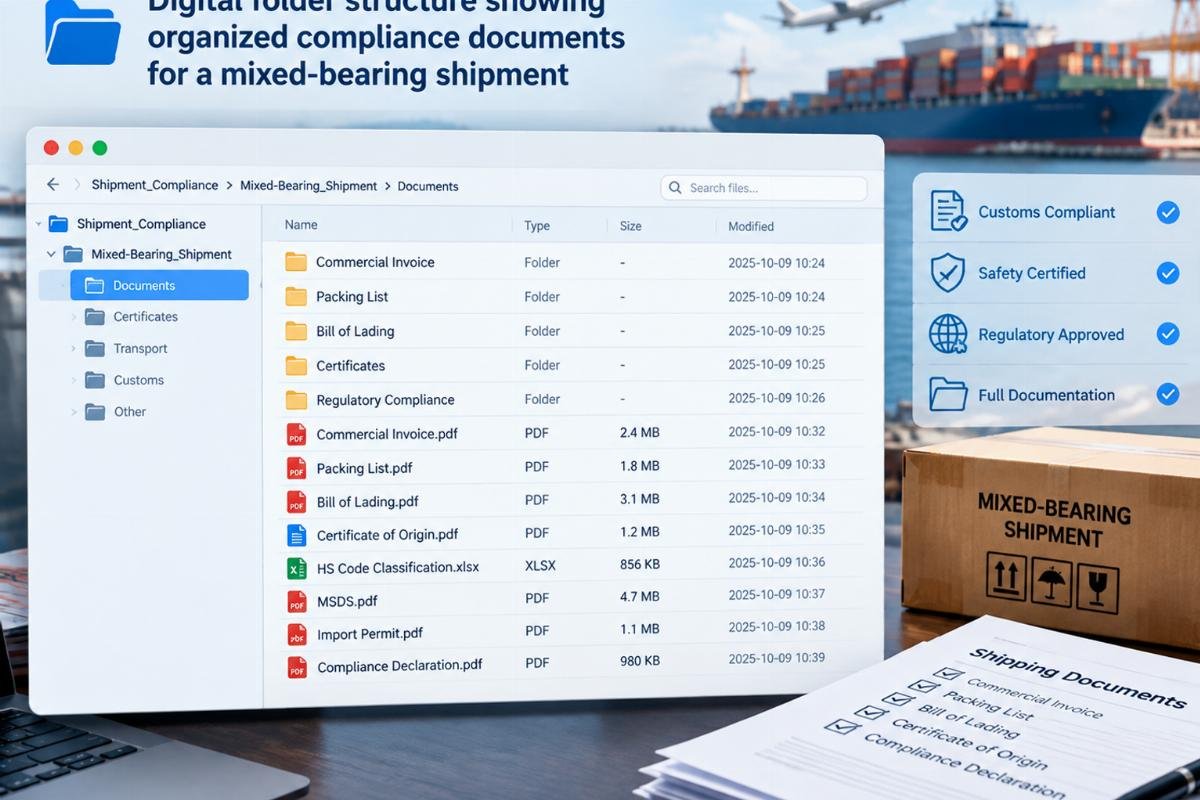Click the Customs Compliant document icon
This screenshot has width=1200, height=800.
pyautogui.click(x=948, y=211)
